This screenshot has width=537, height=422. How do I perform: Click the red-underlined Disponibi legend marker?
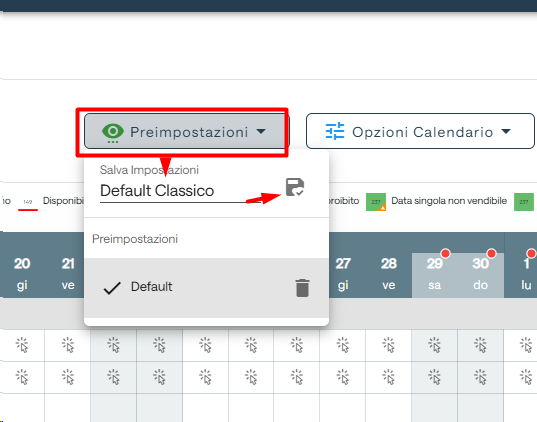(28, 204)
